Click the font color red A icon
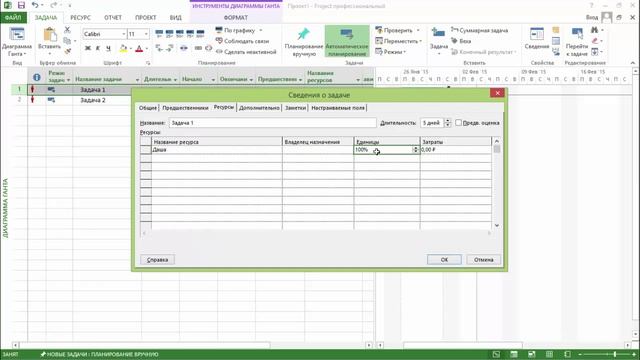Viewport: 640px width, 360px height. tap(139, 49)
